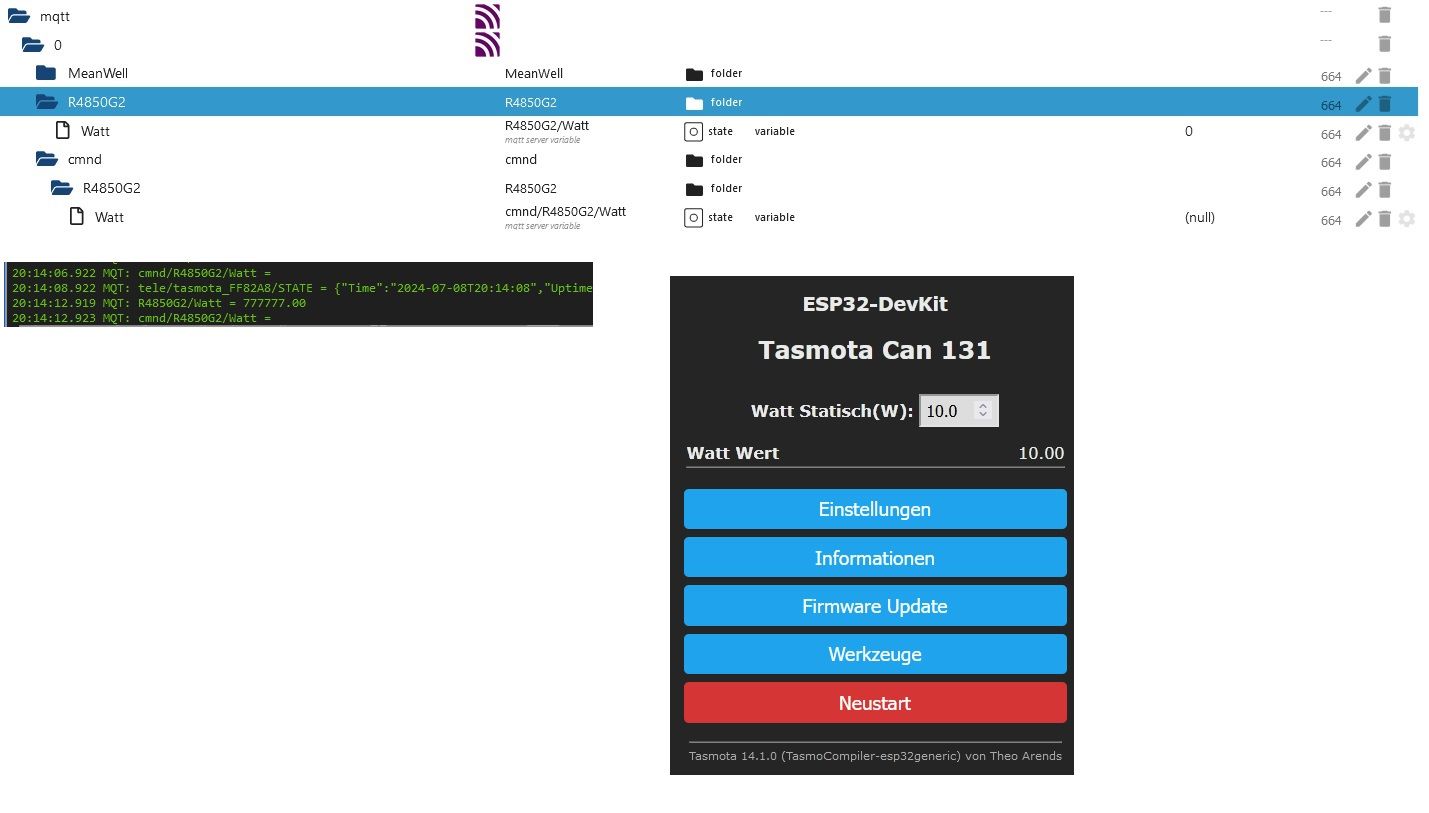The height and width of the screenshot is (813, 1429).
Task: Open custom settings gear for R4850G2/Watt
Action: tap(1407, 133)
